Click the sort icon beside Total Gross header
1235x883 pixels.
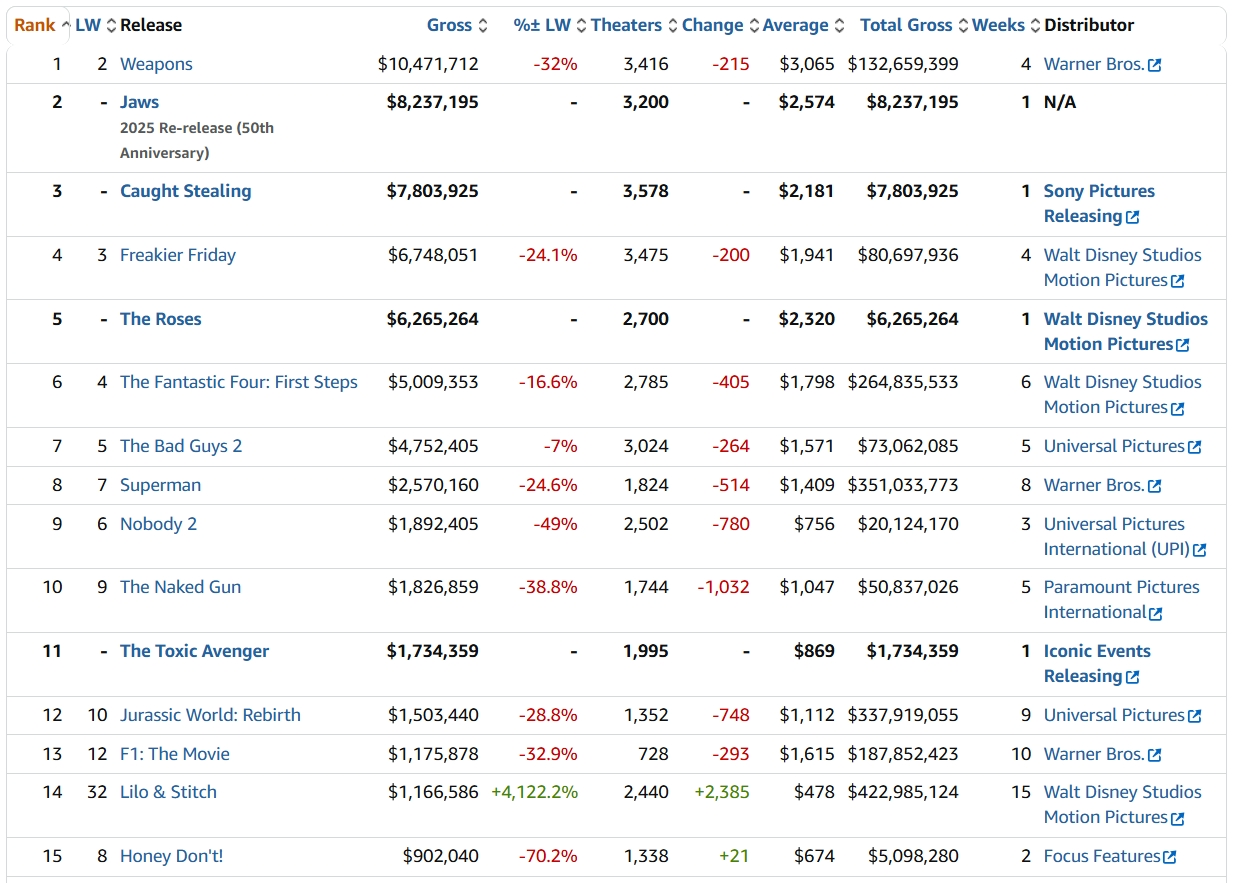pyautogui.click(x=963, y=25)
